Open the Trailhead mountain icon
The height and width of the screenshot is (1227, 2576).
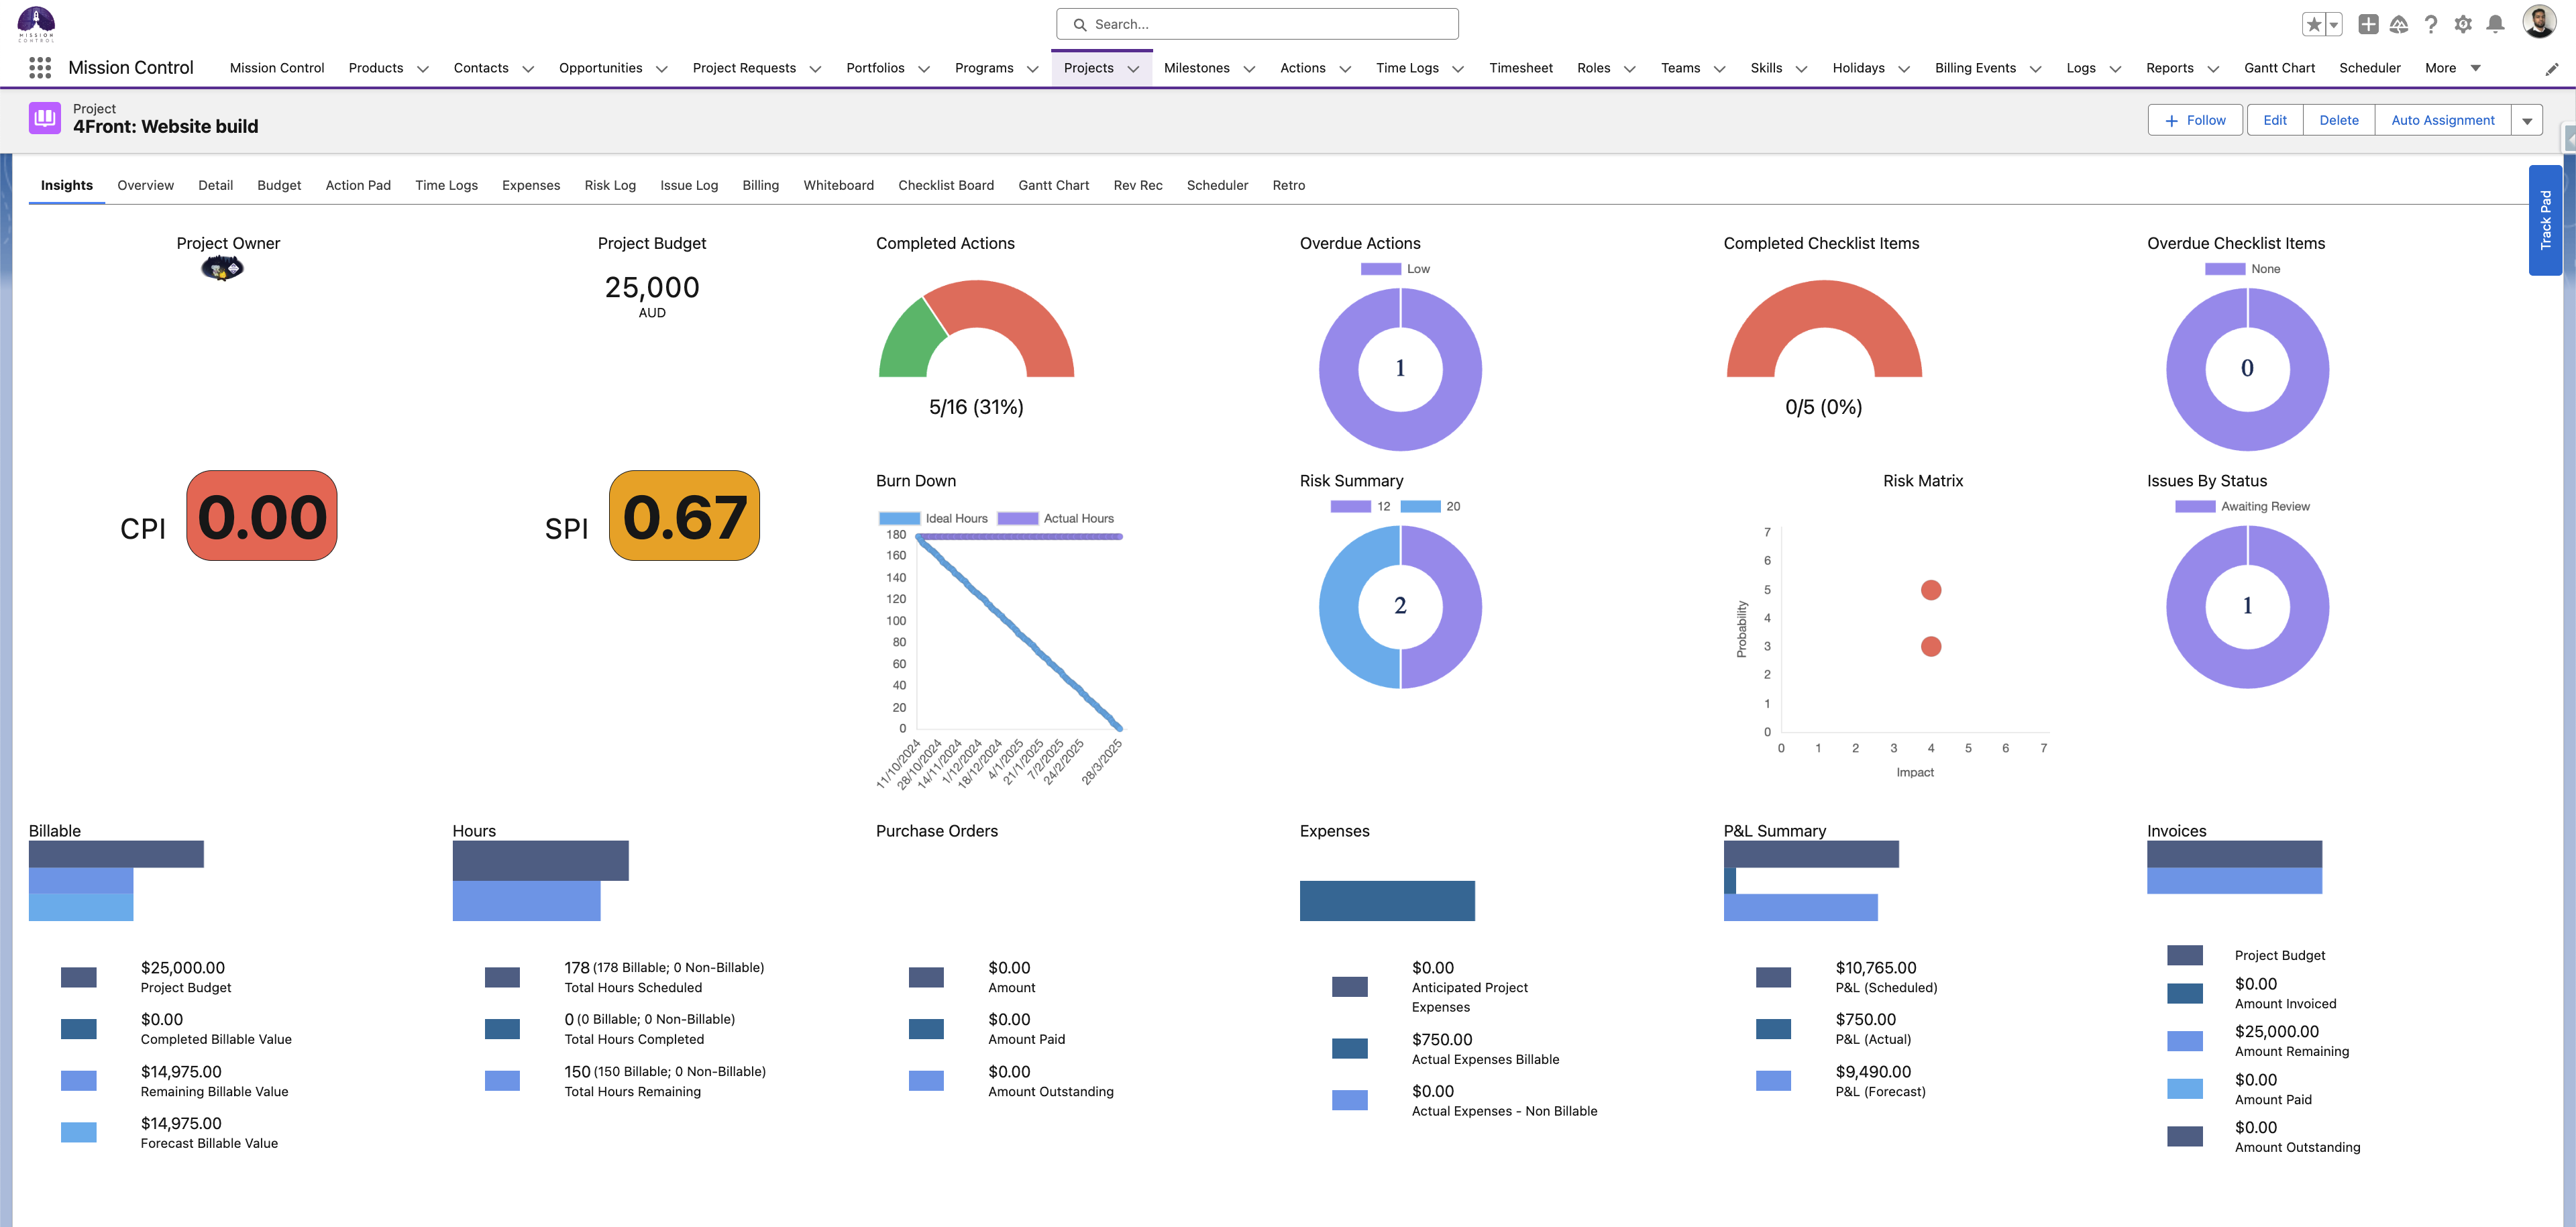2400,23
